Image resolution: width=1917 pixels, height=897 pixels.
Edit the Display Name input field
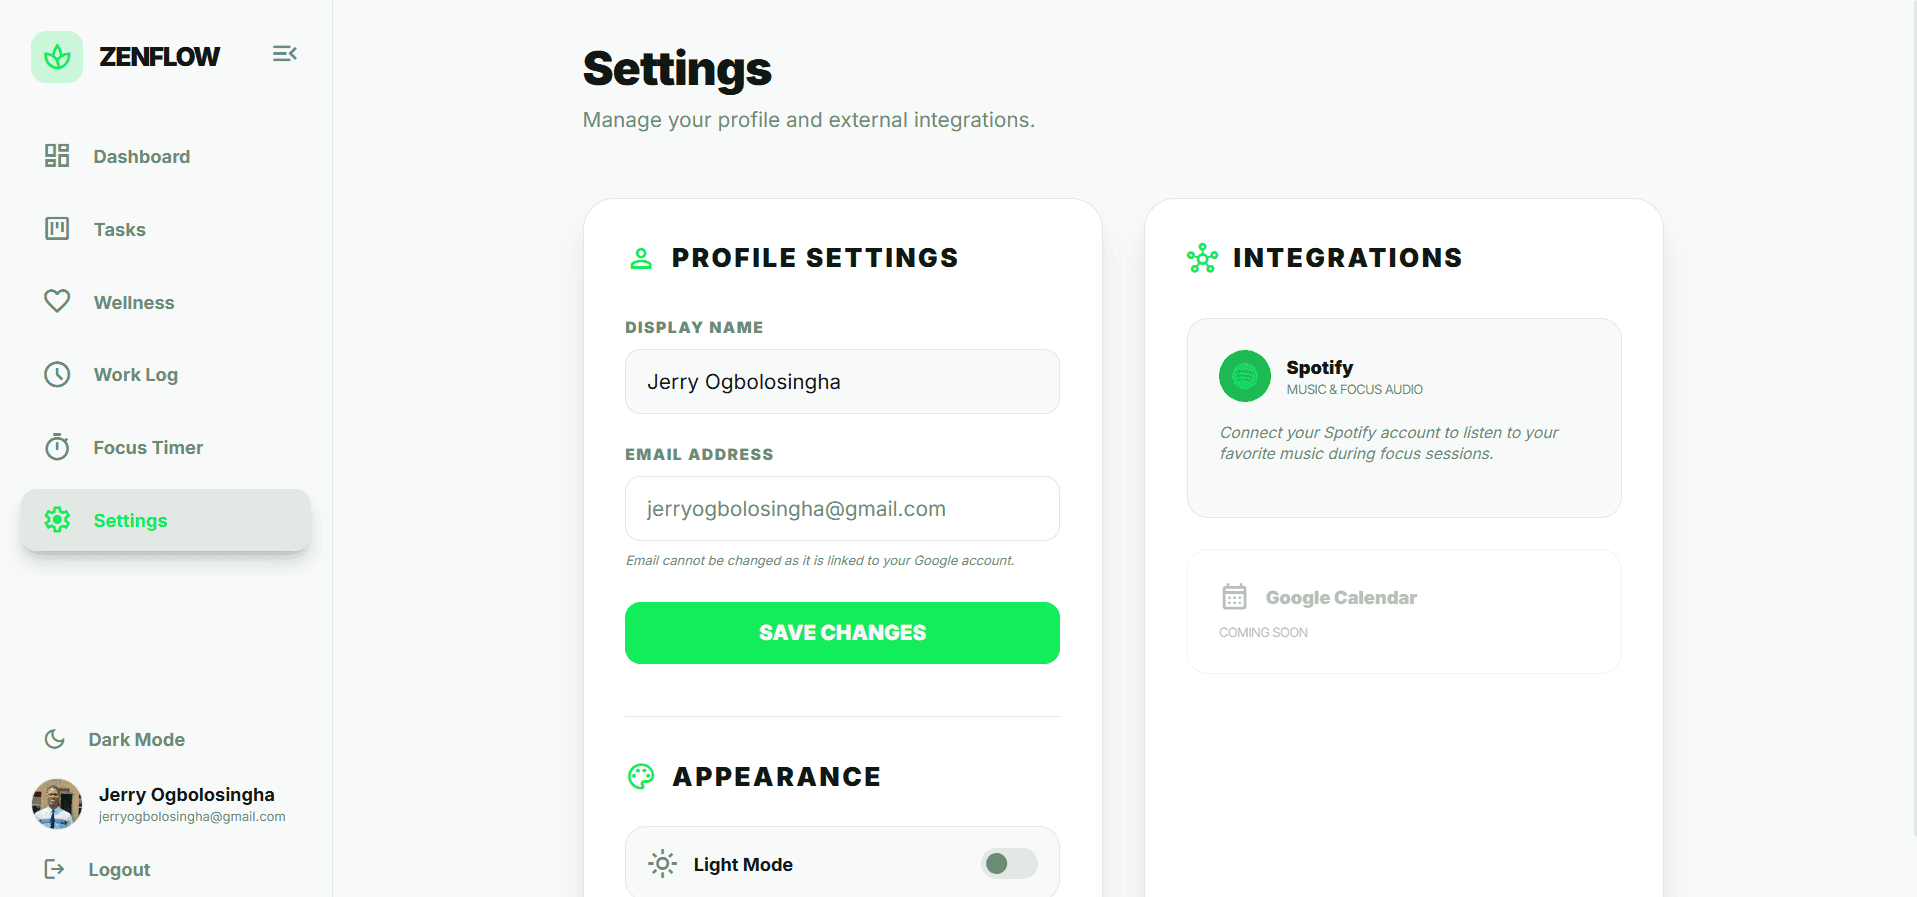click(x=842, y=382)
